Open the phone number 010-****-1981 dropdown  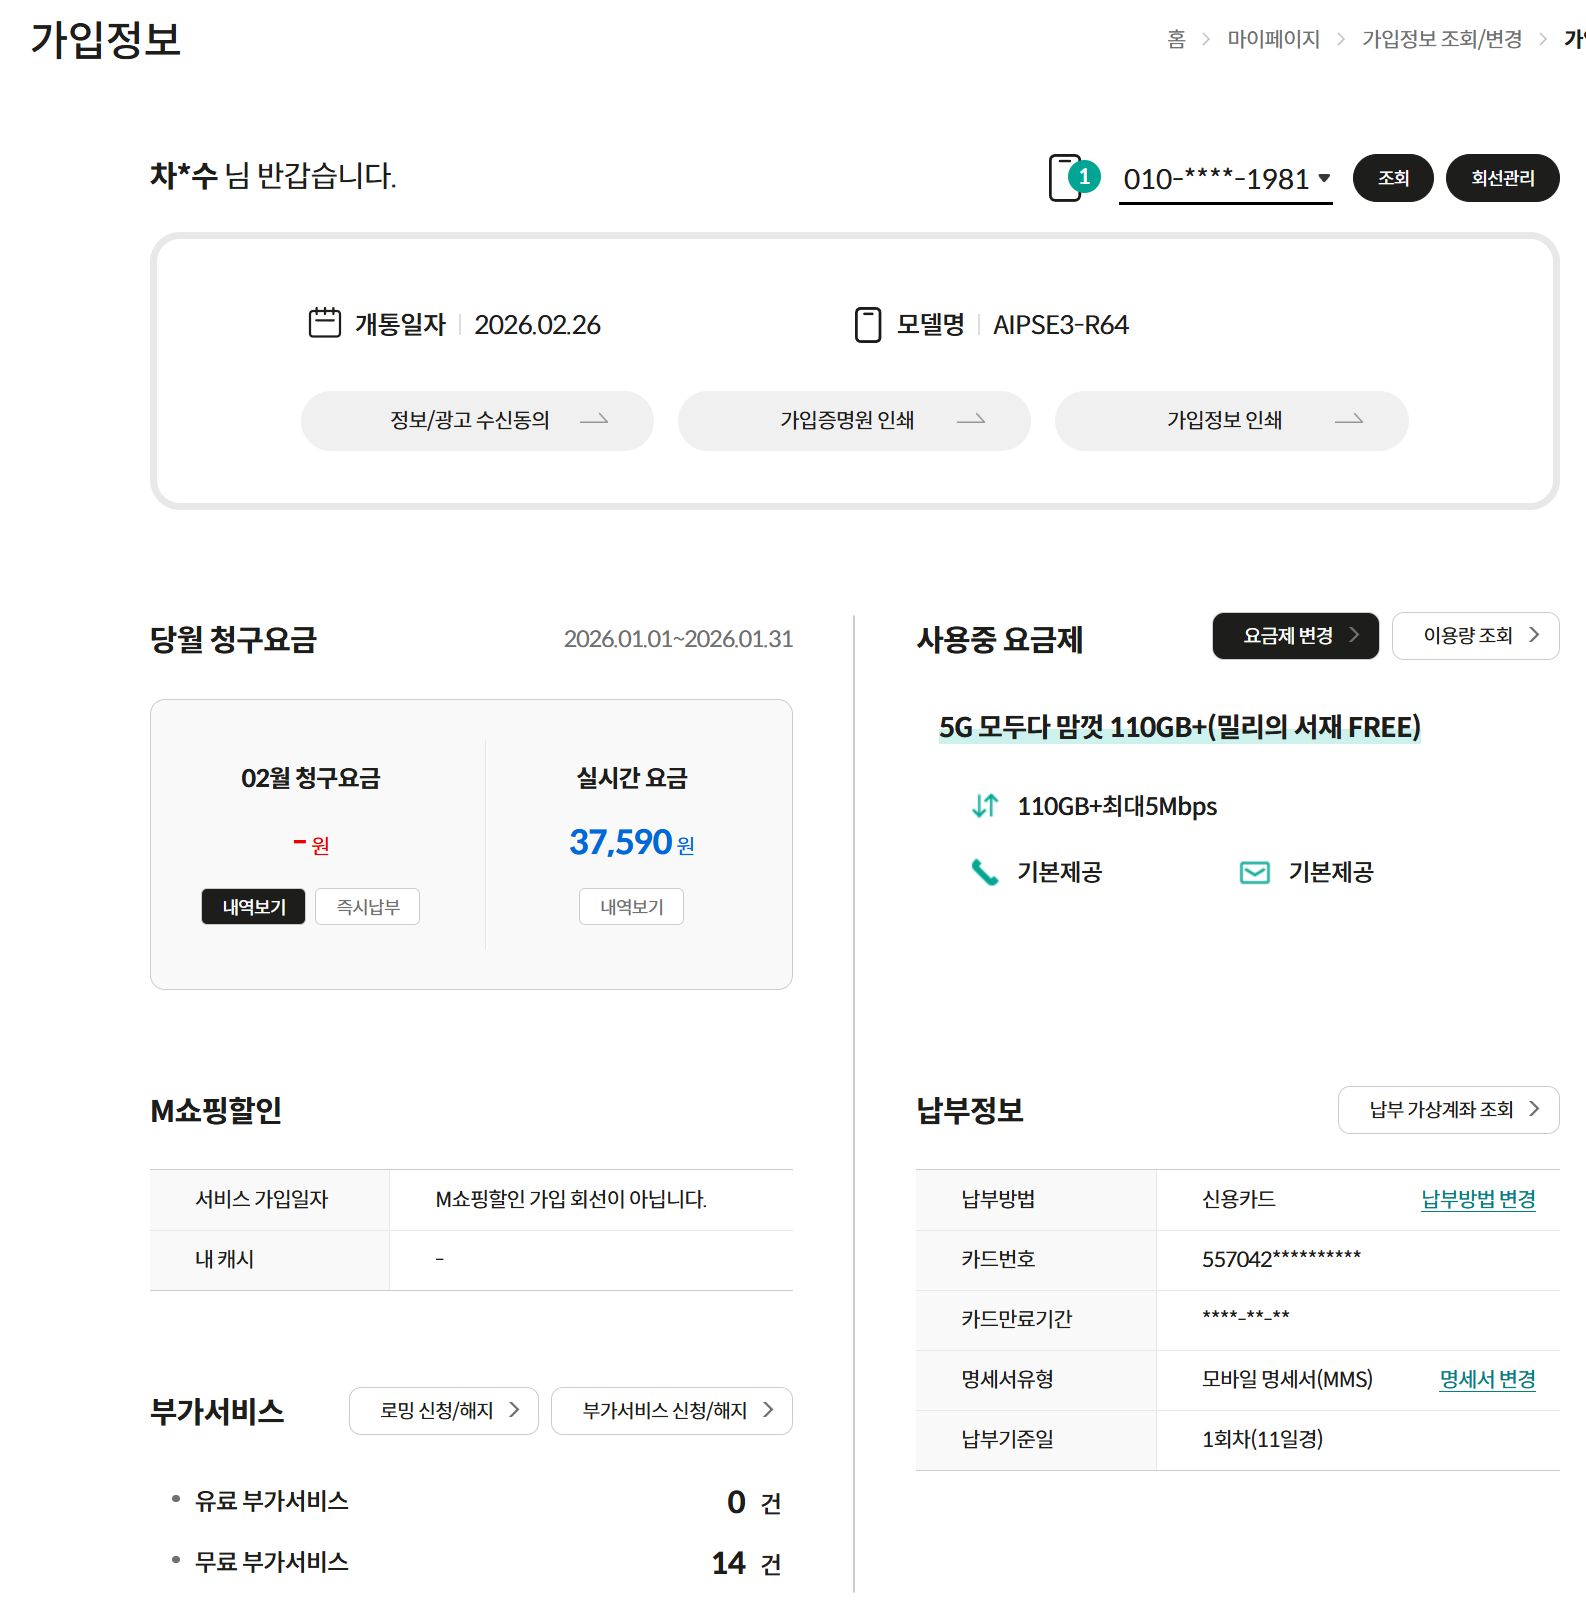click(1226, 179)
